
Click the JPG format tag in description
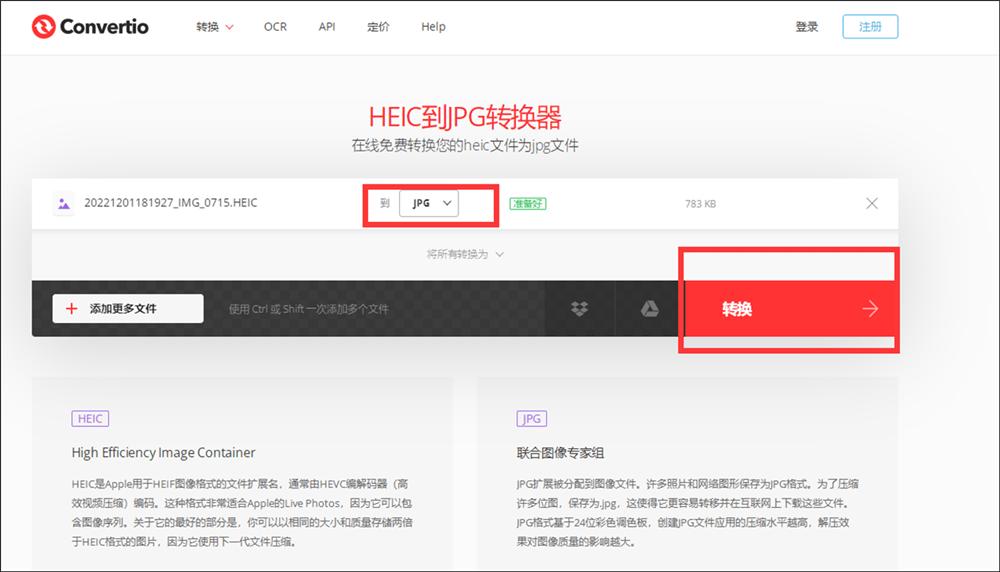pos(531,419)
